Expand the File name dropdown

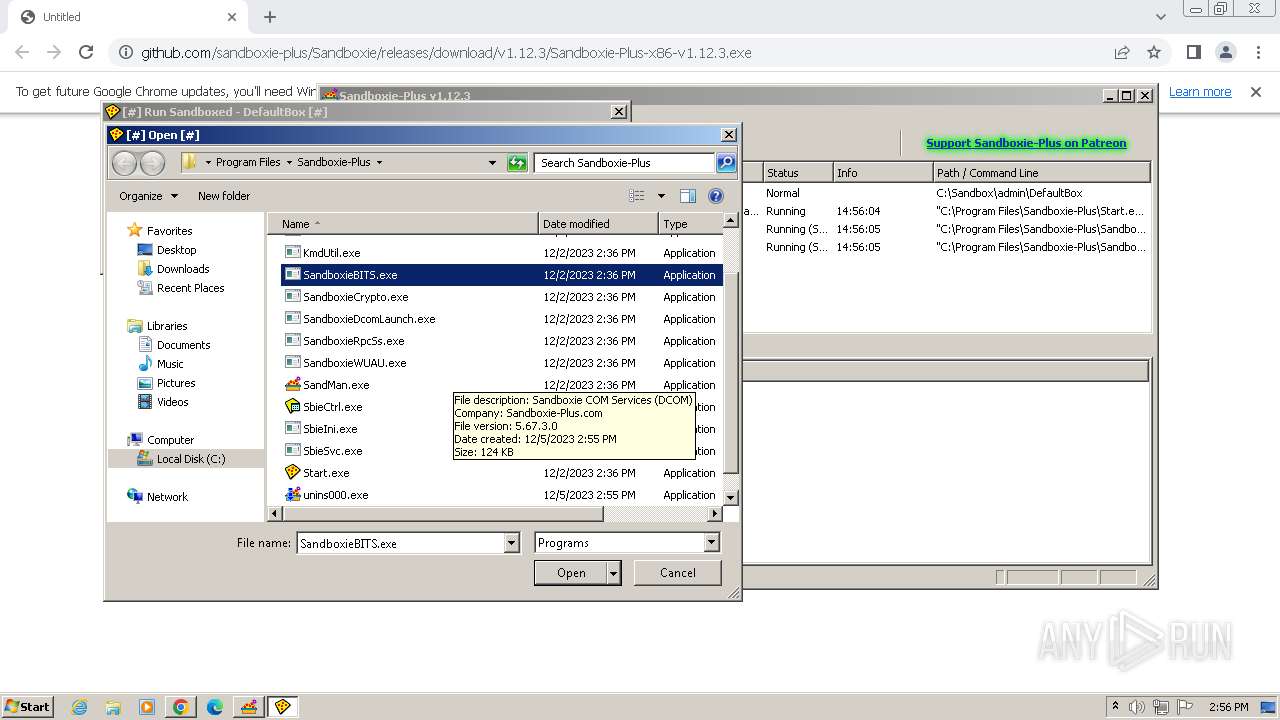pyautogui.click(x=511, y=543)
